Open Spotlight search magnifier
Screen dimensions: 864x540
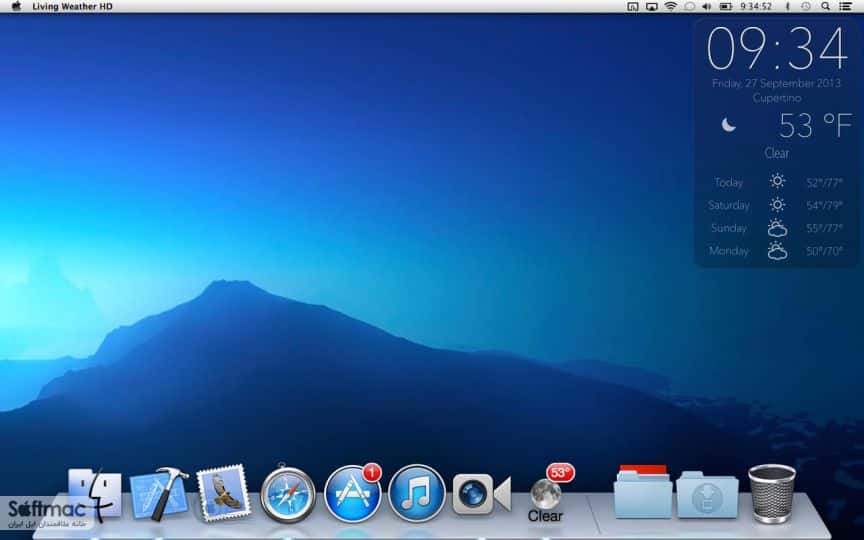(x=825, y=6)
